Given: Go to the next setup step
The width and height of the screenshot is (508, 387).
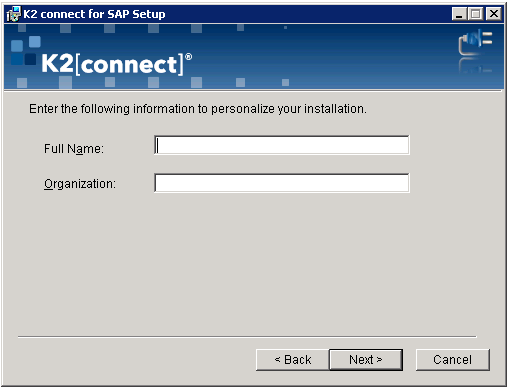Looking at the screenshot, I should point(366,360).
